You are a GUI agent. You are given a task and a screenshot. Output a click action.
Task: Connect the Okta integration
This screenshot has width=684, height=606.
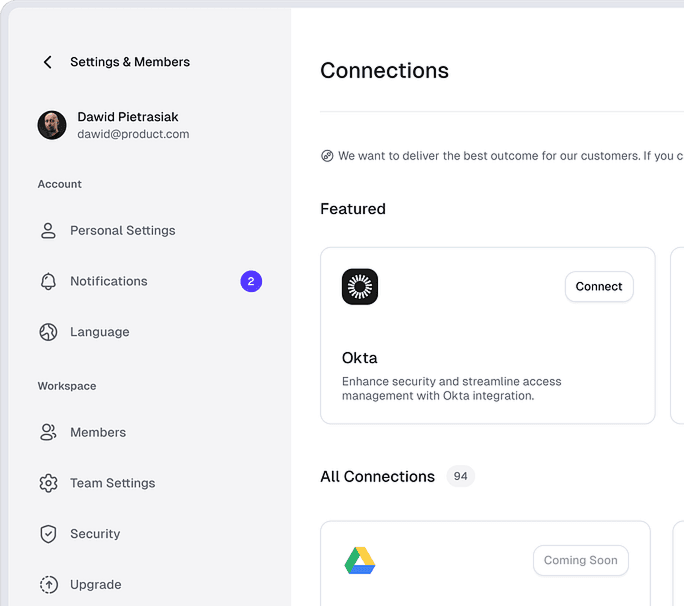[599, 287]
